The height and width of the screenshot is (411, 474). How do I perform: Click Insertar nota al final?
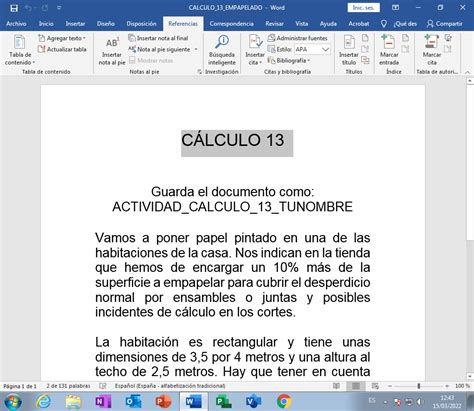coord(159,38)
